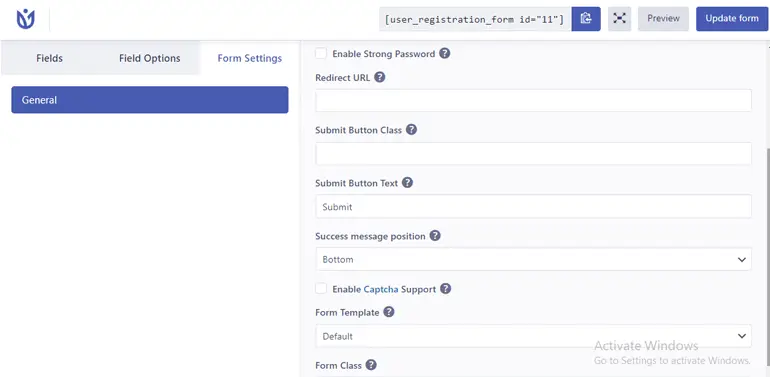This screenshot has height=377, width=770.
Task: Click the Update form button
Action: point(732,19)
